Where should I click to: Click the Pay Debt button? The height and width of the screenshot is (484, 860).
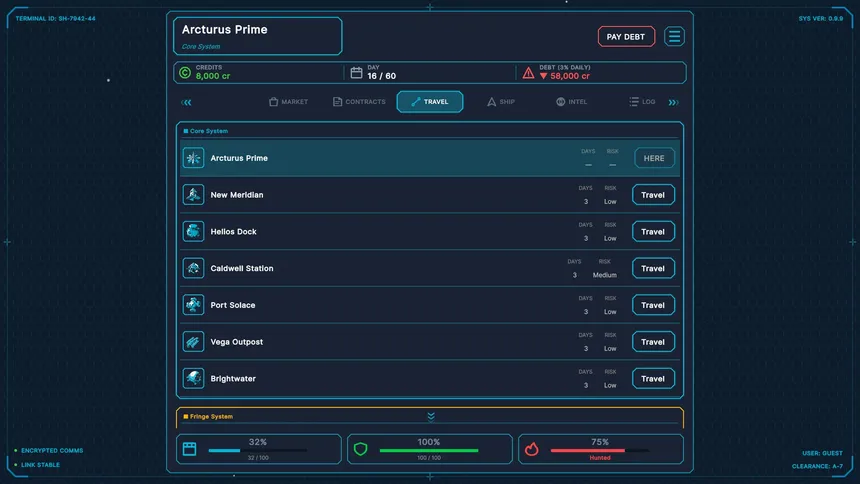coord(626,37)
